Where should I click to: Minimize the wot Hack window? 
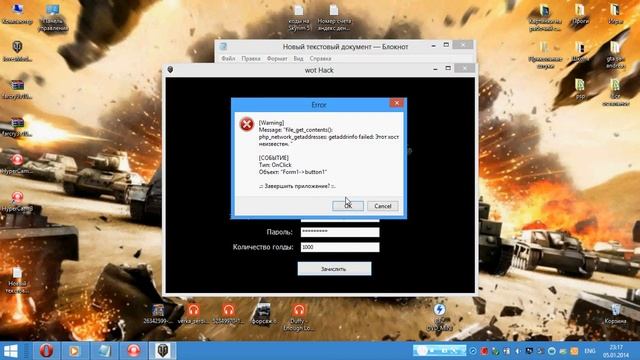click(435, 69)
